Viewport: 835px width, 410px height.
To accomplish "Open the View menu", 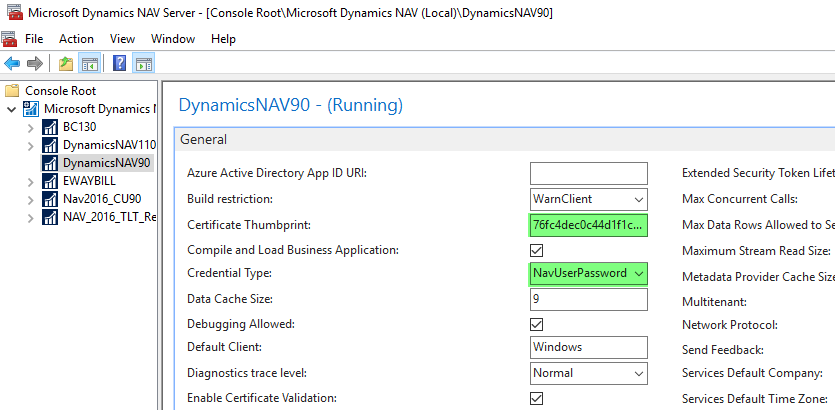I will [x=122, y=39].
